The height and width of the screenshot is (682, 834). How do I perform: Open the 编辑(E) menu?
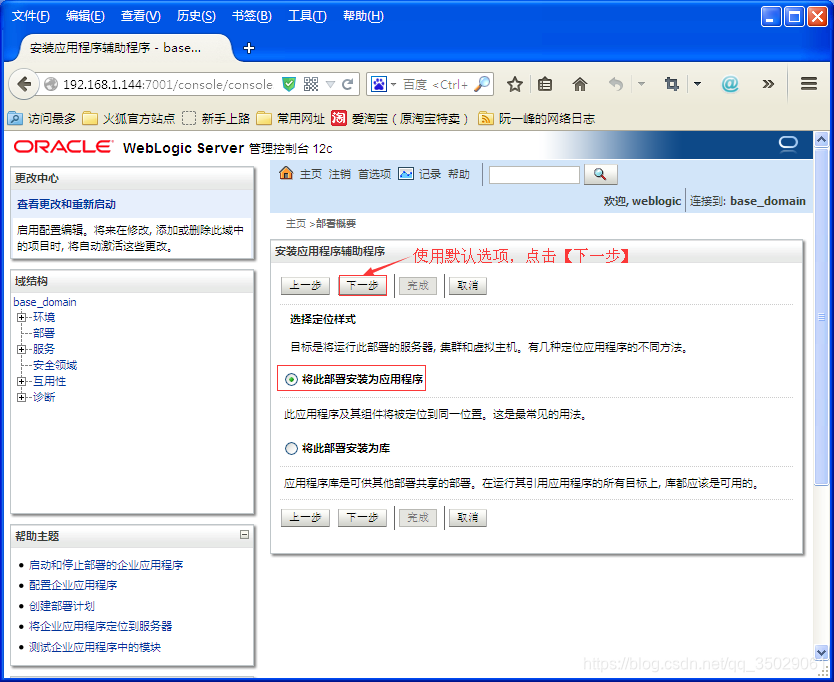[x=85, y=16]
